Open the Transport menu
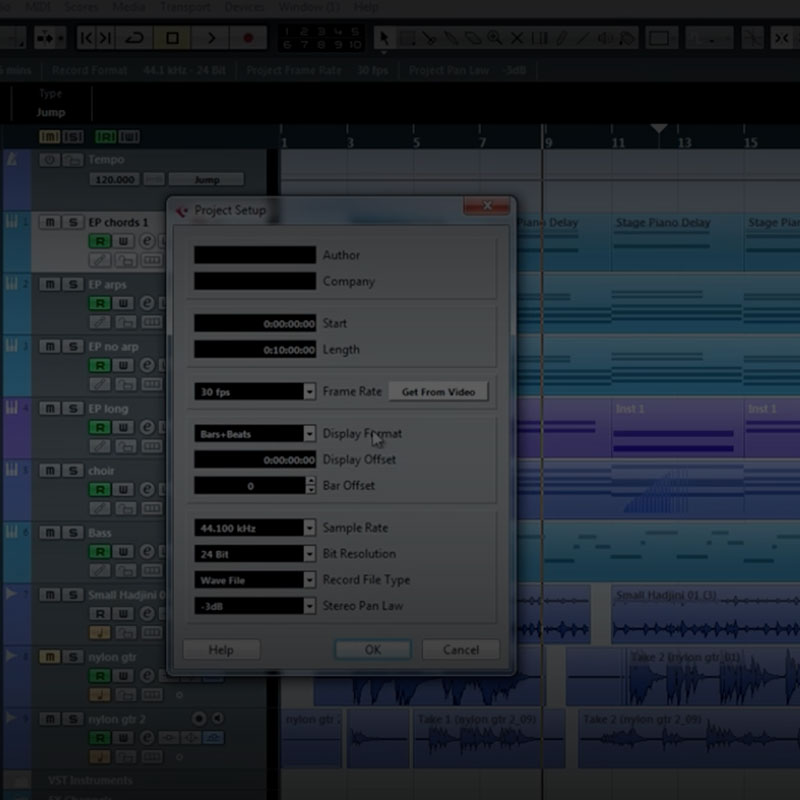Viewport: 800px width, 800px height. pyautogui.click(x=185, y=8)
